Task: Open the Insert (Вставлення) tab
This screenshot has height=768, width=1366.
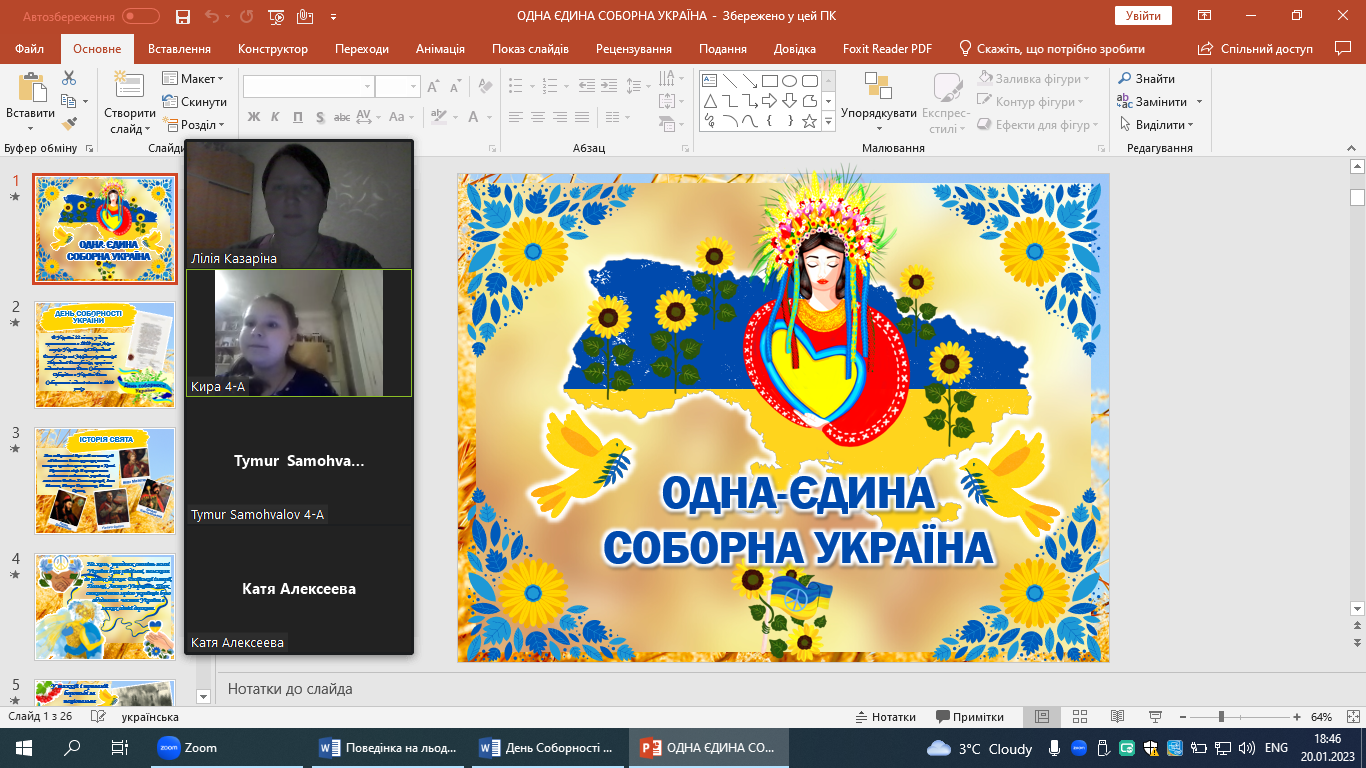Action: click(x=179, y=49)
